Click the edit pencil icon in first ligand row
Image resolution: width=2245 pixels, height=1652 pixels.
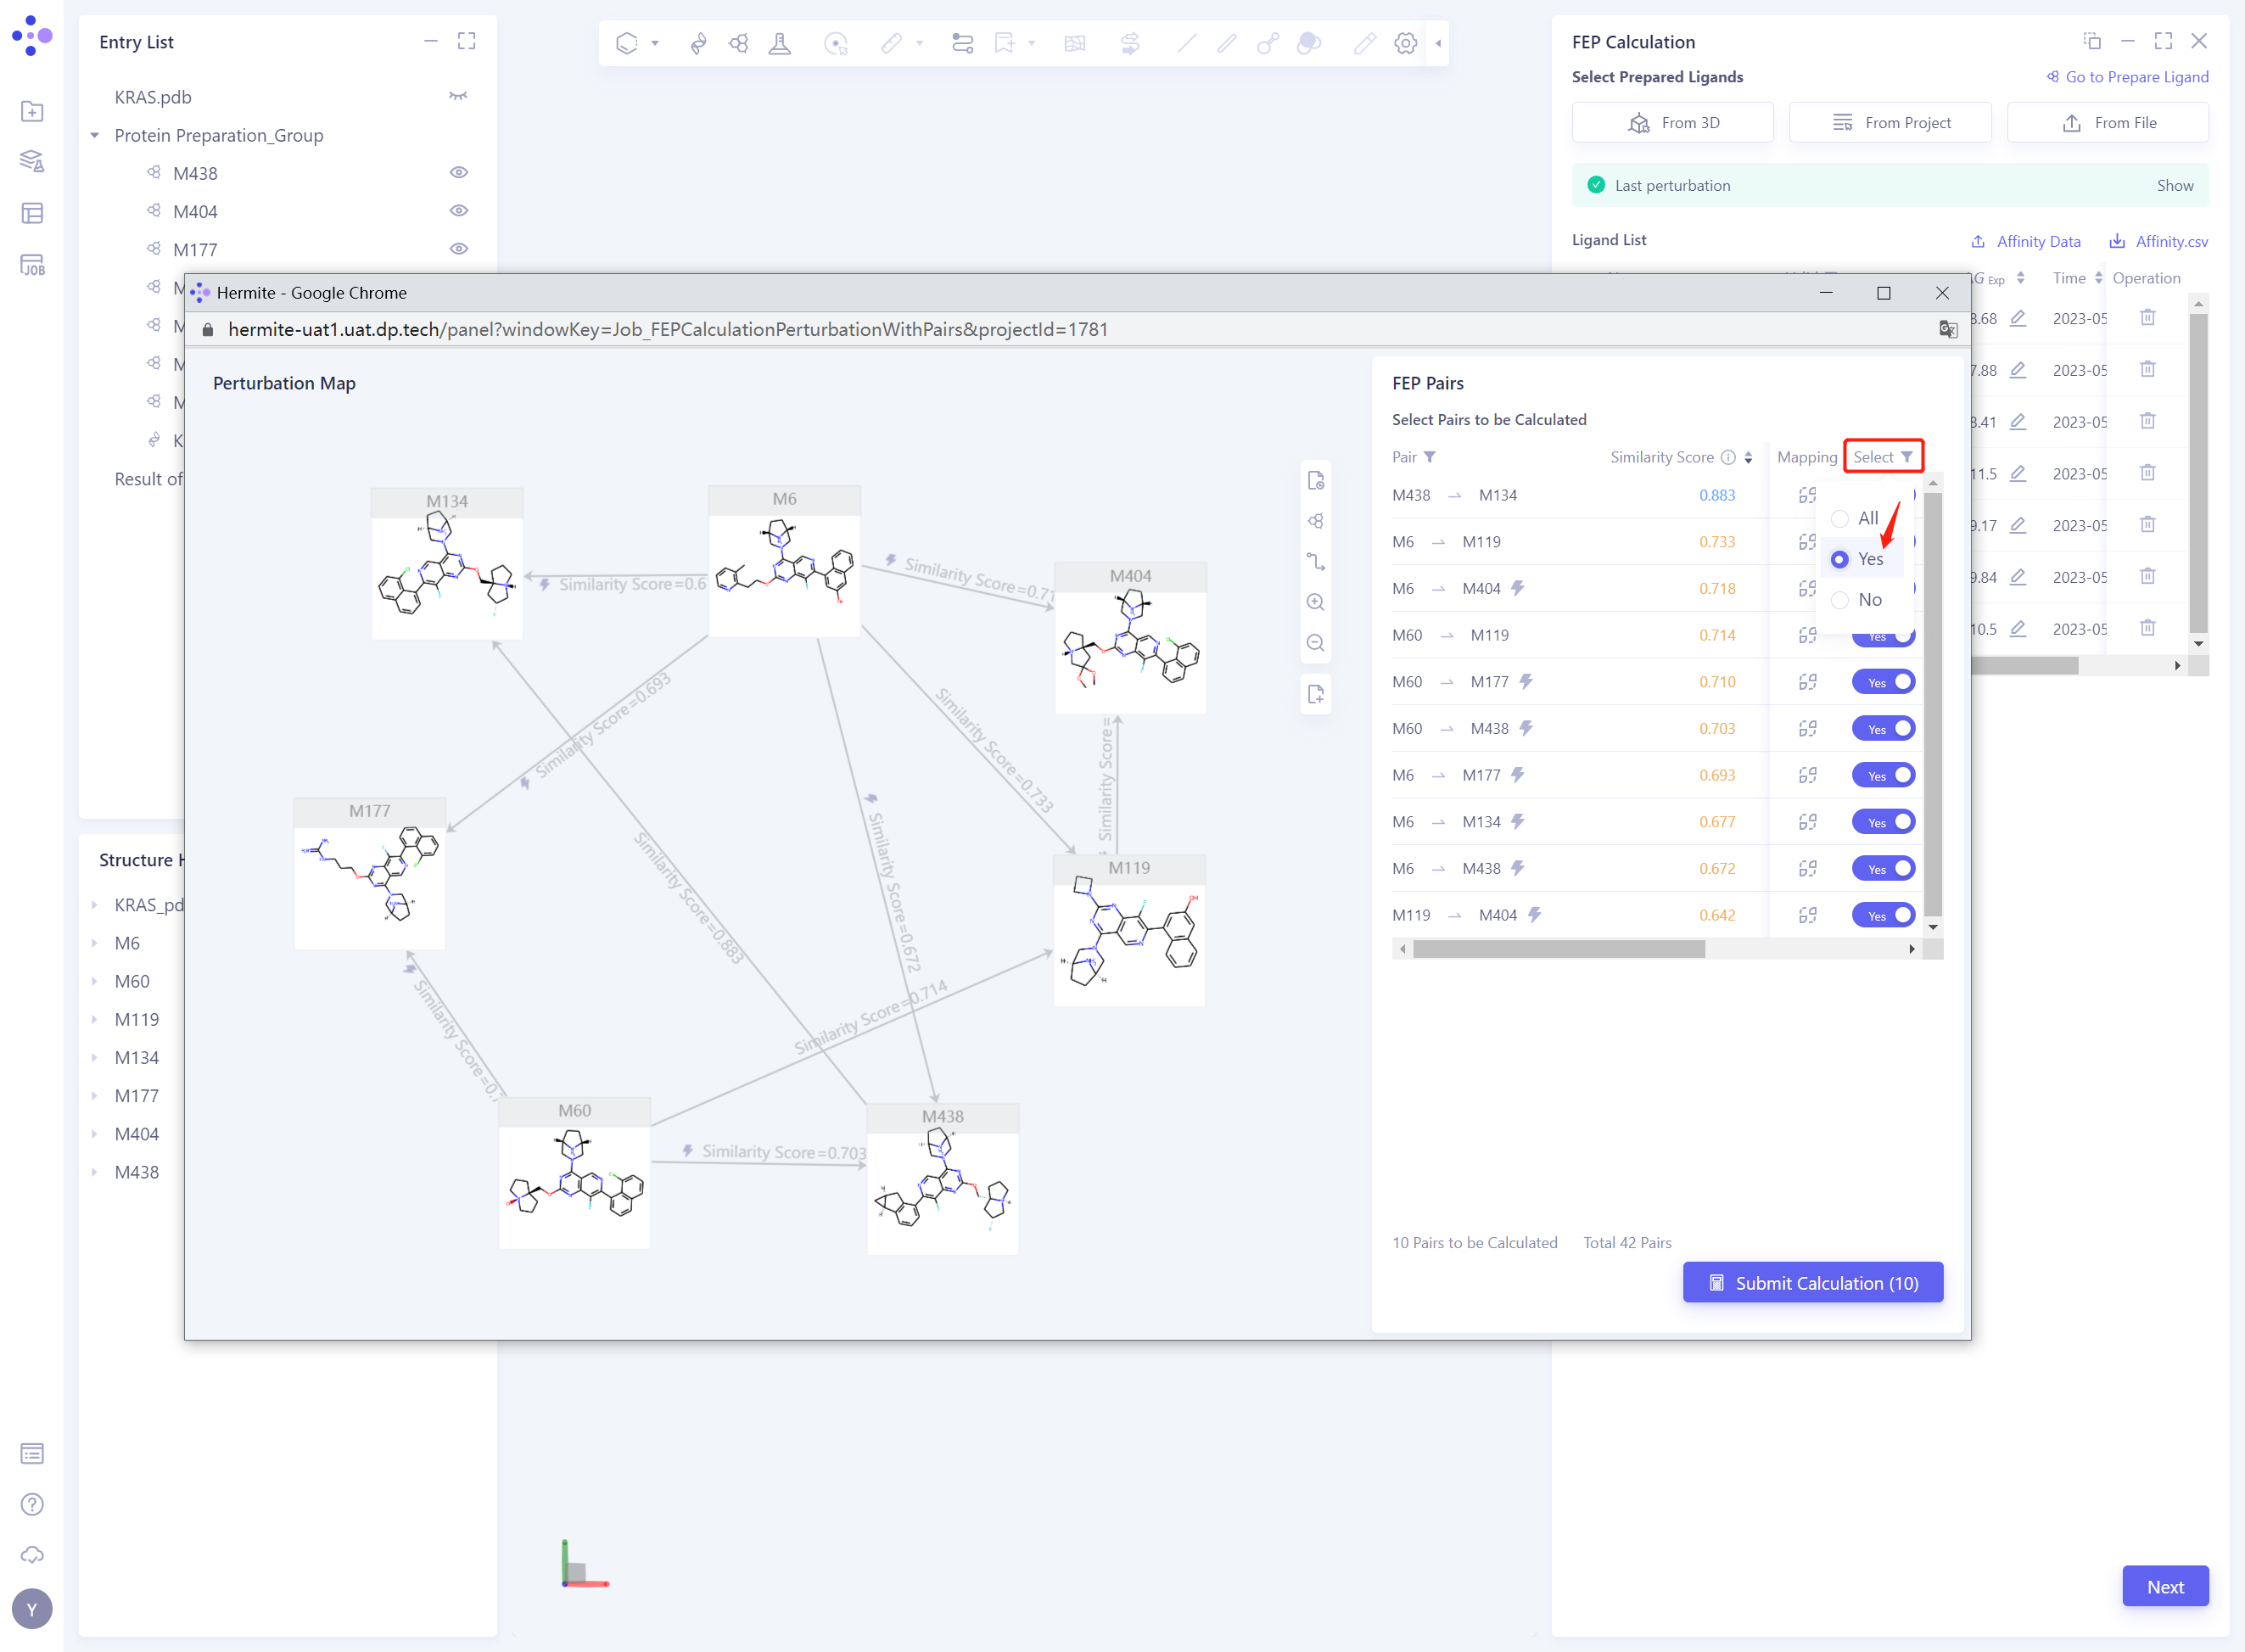(x=2018, y=318)
